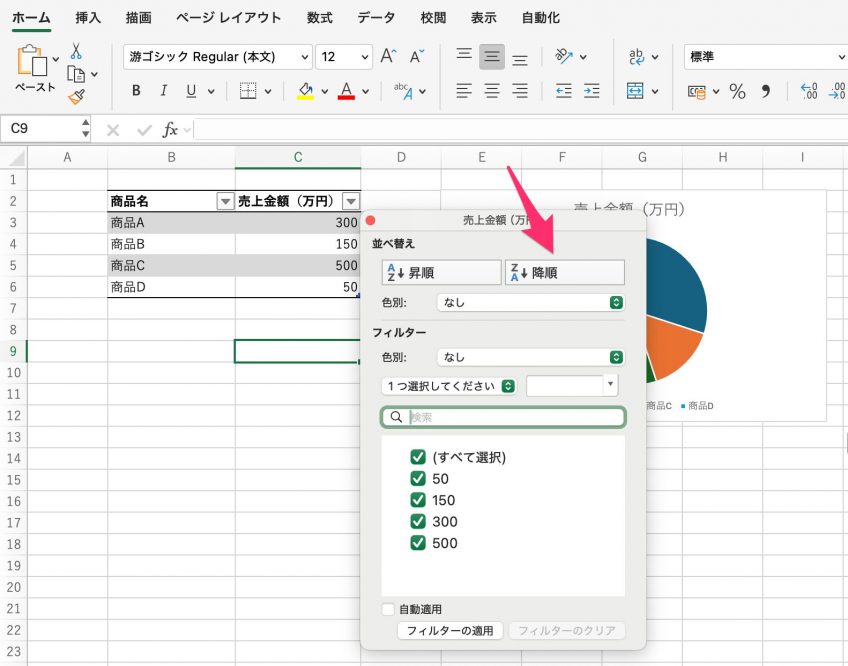Click the cut scissors icon
The width and height of the screenshot is (848, 666).
76,52
